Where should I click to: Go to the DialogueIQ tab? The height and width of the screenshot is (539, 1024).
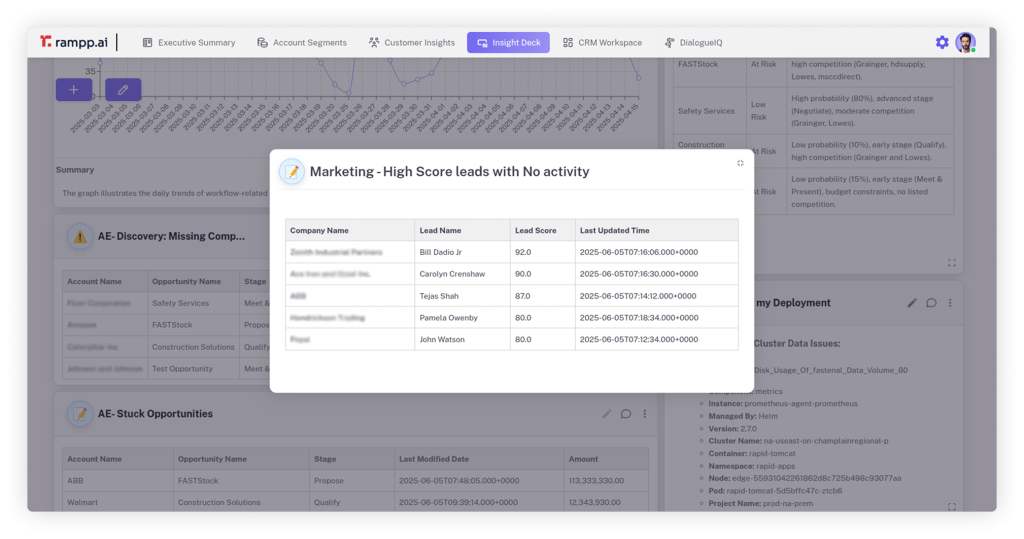pos(693,43)
